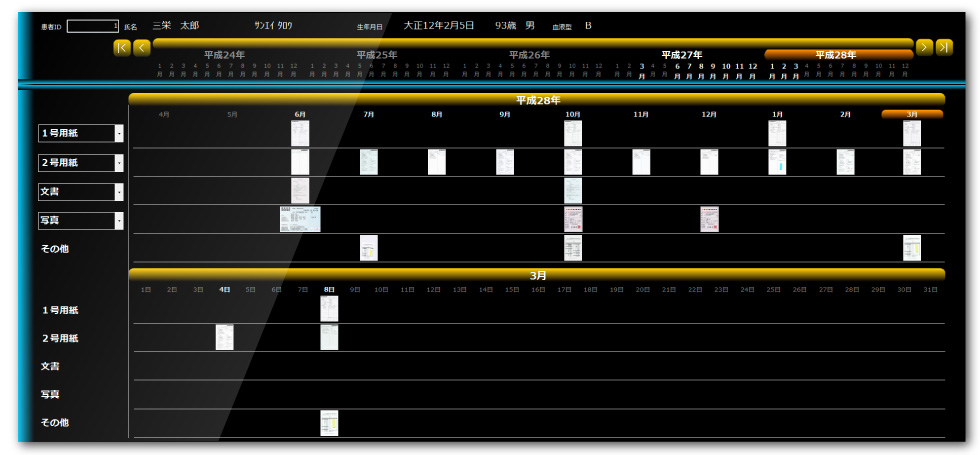Select 10月 in the month header
Viewport: 980px width, 455px height.
coord(572,115)
